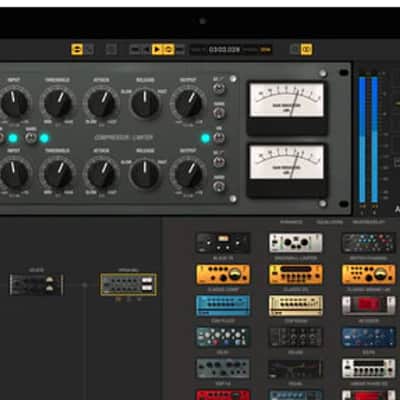Click the upper channel Attack knob

(101, 103)
